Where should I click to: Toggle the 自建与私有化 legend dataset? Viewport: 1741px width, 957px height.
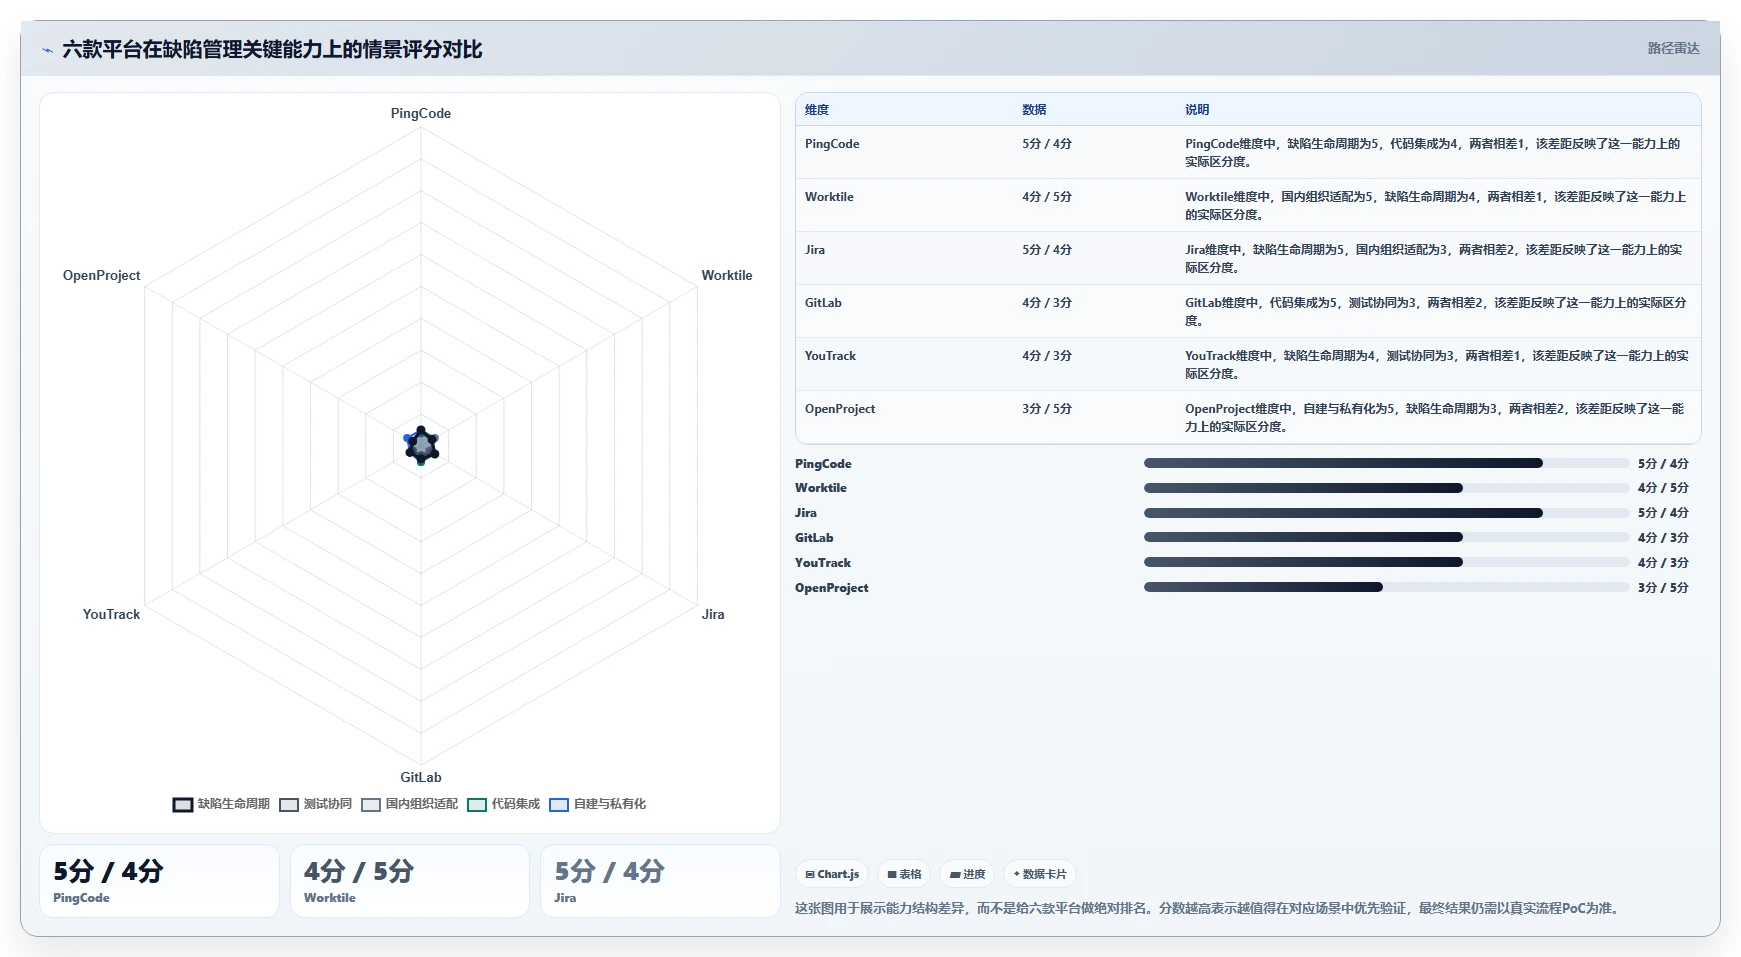pyautogui.click(x=597, y=804)
